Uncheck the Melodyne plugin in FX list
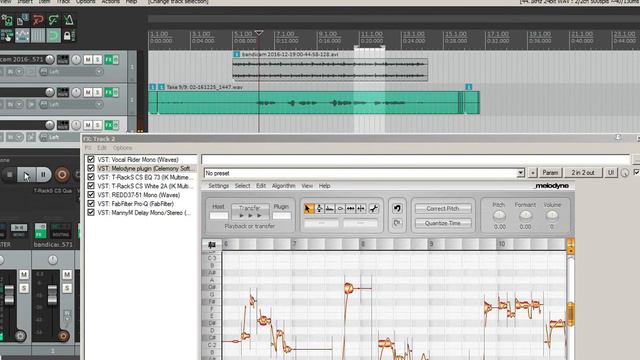 pyautogui.click(x=91, y=168)
